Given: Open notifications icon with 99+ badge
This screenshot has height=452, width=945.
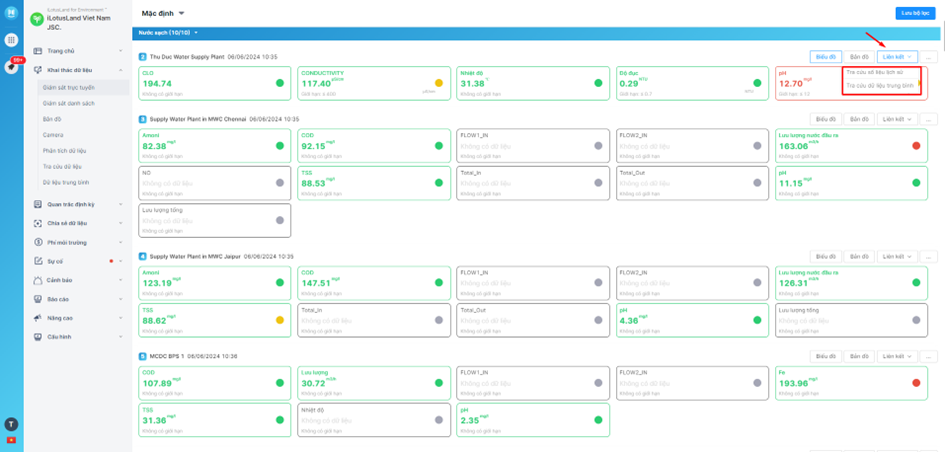Looking at the screenshot, I should (11, 67).
